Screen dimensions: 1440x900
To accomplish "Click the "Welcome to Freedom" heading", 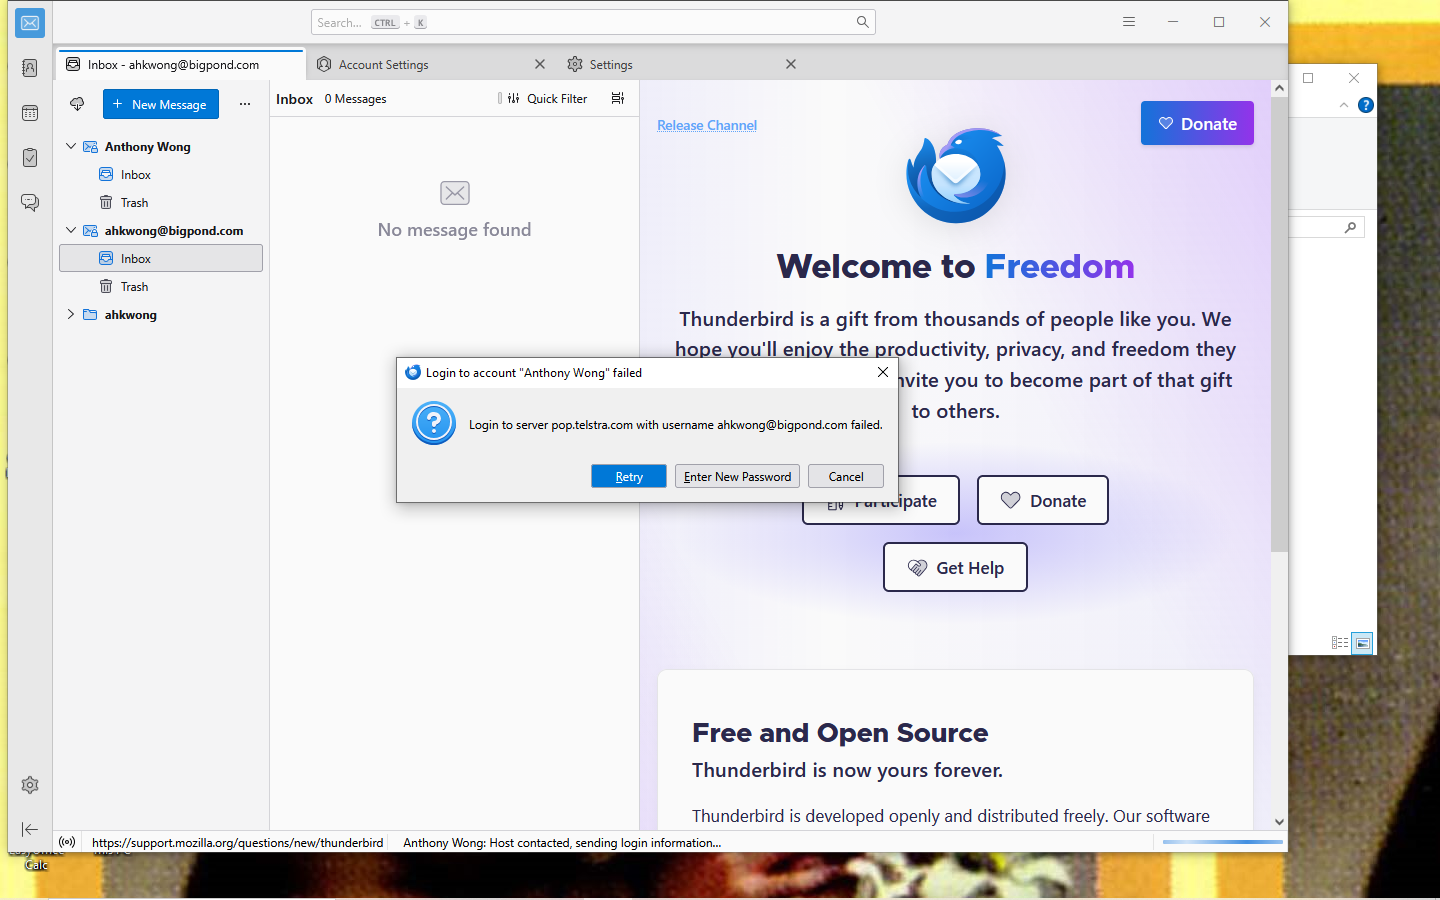I will click(x=955, y=266).
